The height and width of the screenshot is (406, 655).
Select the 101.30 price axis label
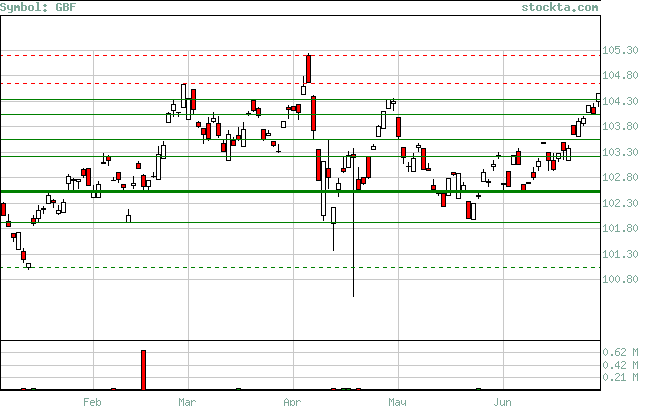[620, 254]
